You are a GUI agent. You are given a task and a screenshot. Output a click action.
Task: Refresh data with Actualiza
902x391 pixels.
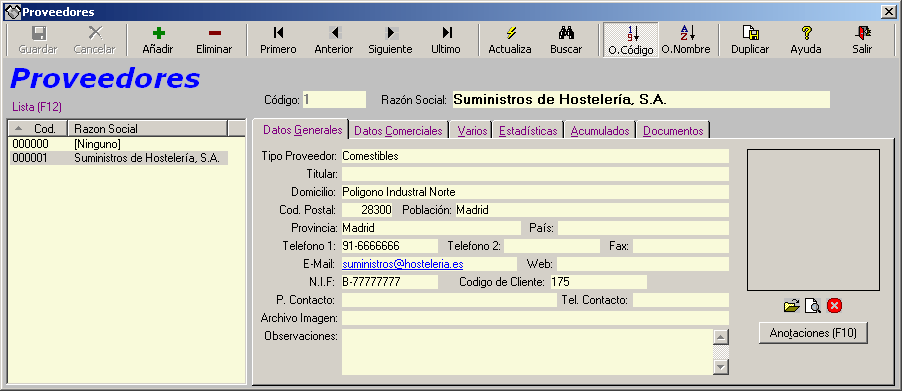pyautogui.click(x=510, y=40)
